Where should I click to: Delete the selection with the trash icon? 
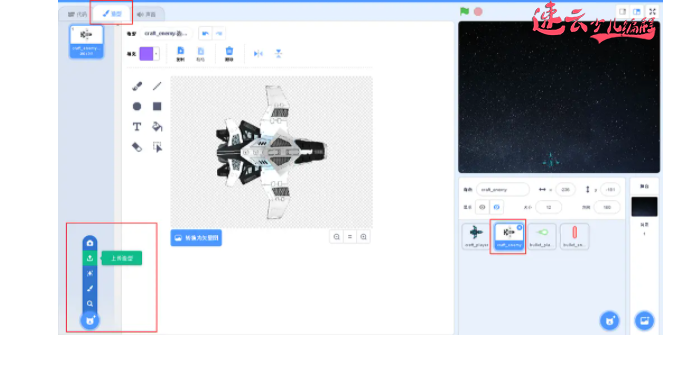(x=229, y=54)
